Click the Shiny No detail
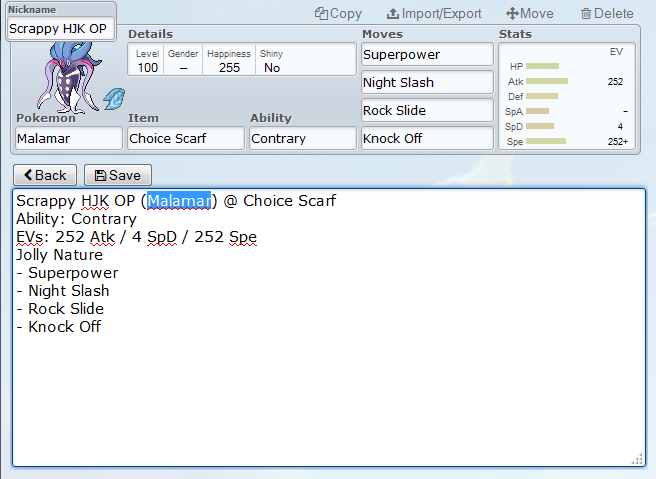Screen dimensions: 656x479 click(x=272, y=61)
